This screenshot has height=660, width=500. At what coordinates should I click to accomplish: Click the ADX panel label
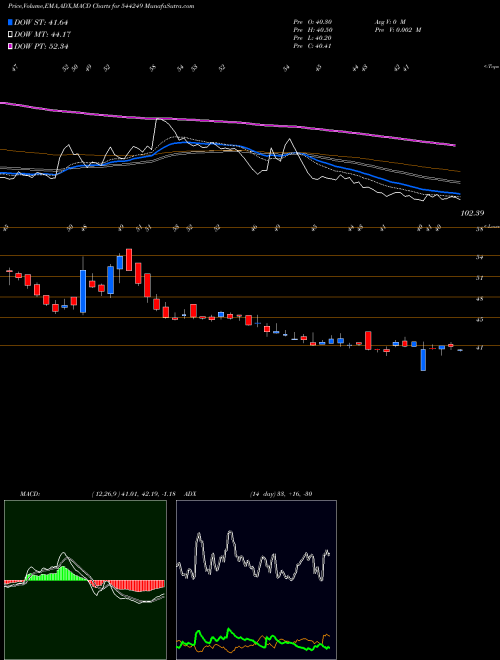tap(190, 494)
